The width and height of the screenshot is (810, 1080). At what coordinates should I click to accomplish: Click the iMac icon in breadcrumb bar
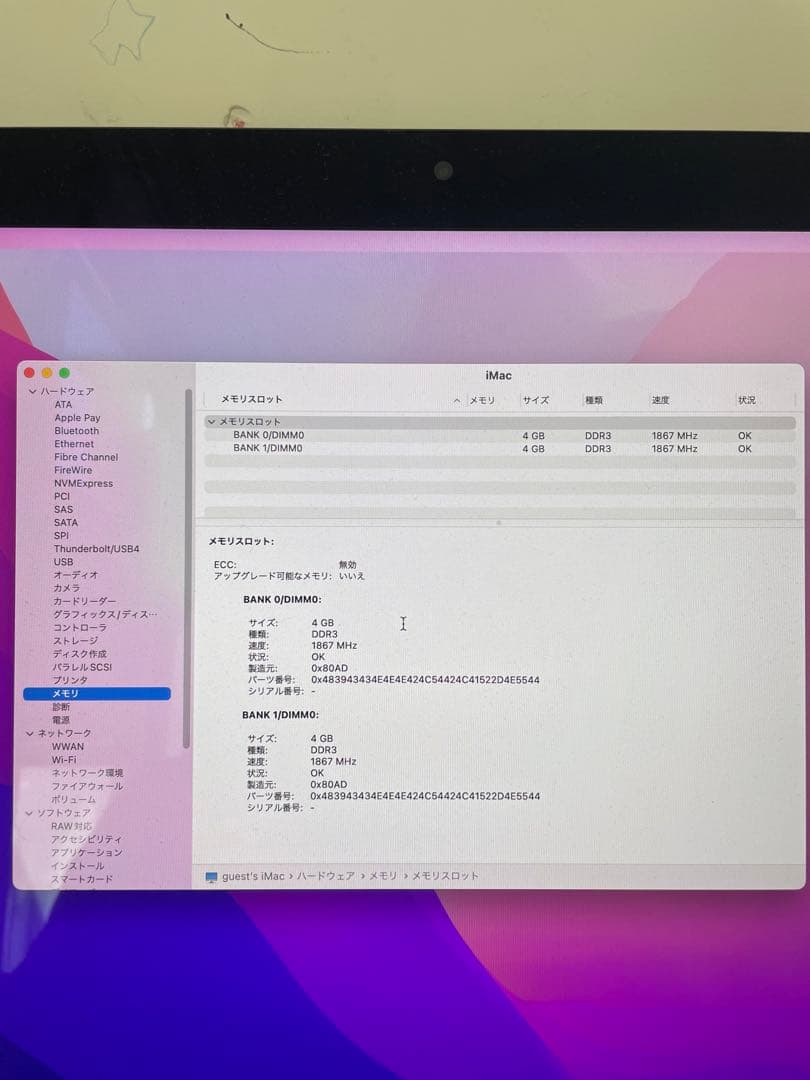click(x=209, y=876)
